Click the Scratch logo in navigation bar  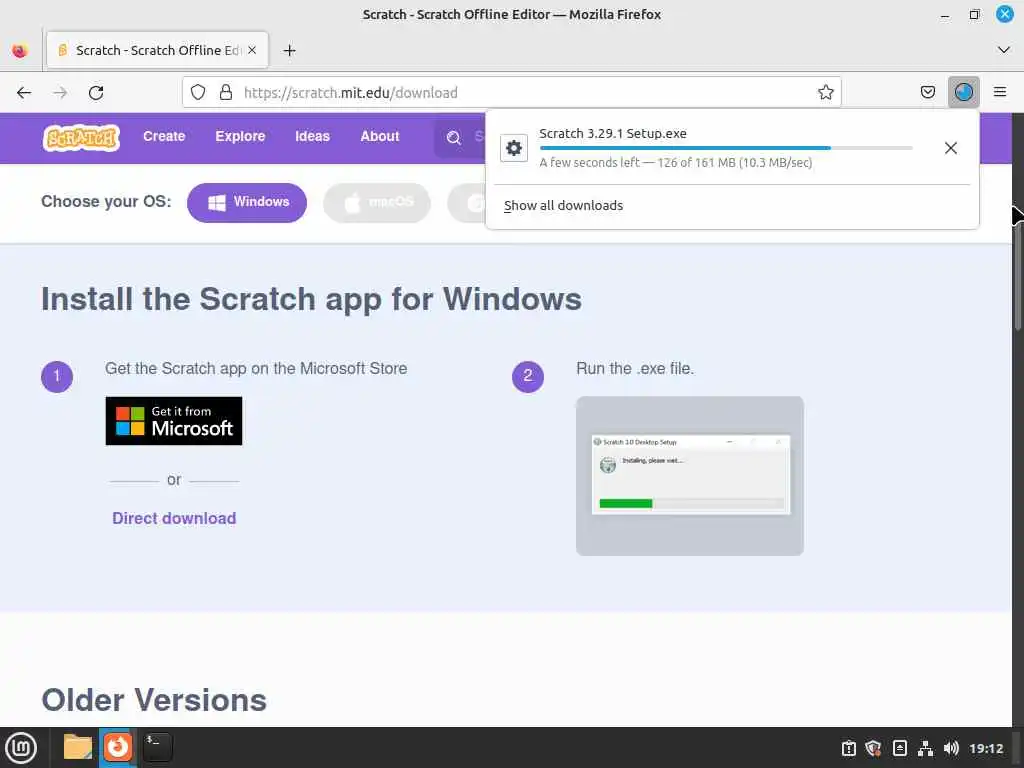[x=82, y=138]
